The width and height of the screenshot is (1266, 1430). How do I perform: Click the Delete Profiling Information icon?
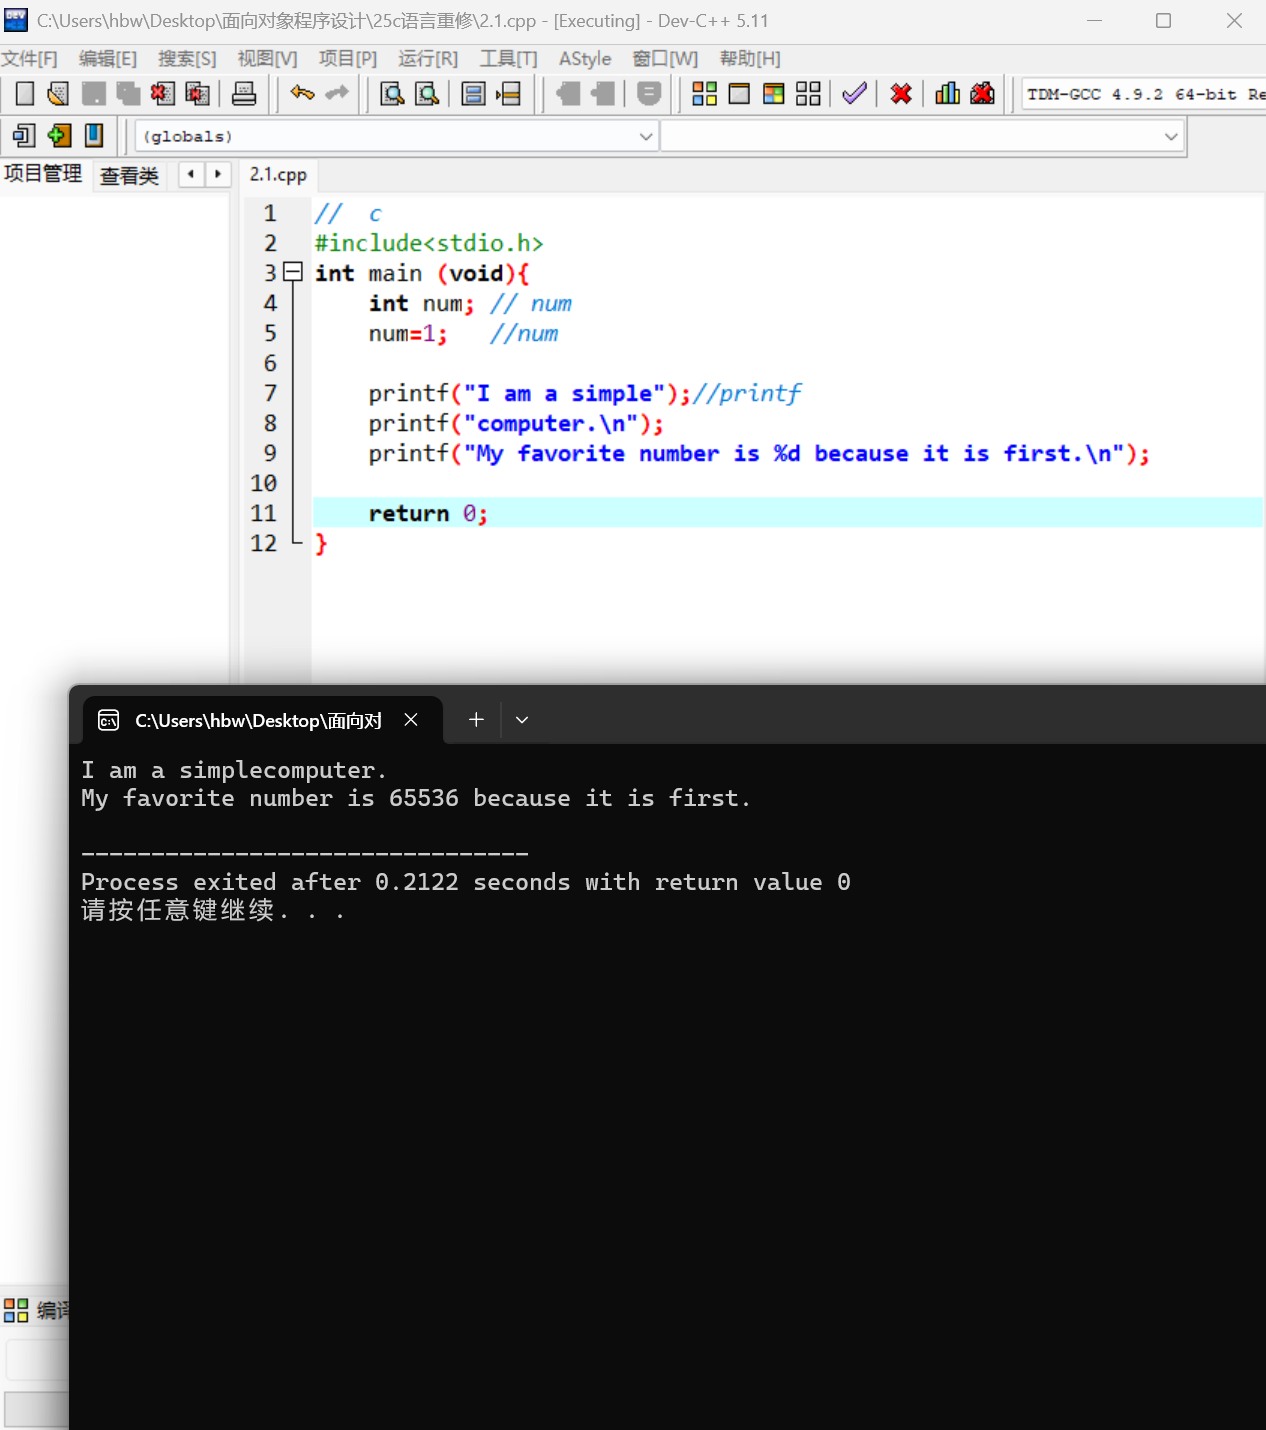(x=982, y=94)
